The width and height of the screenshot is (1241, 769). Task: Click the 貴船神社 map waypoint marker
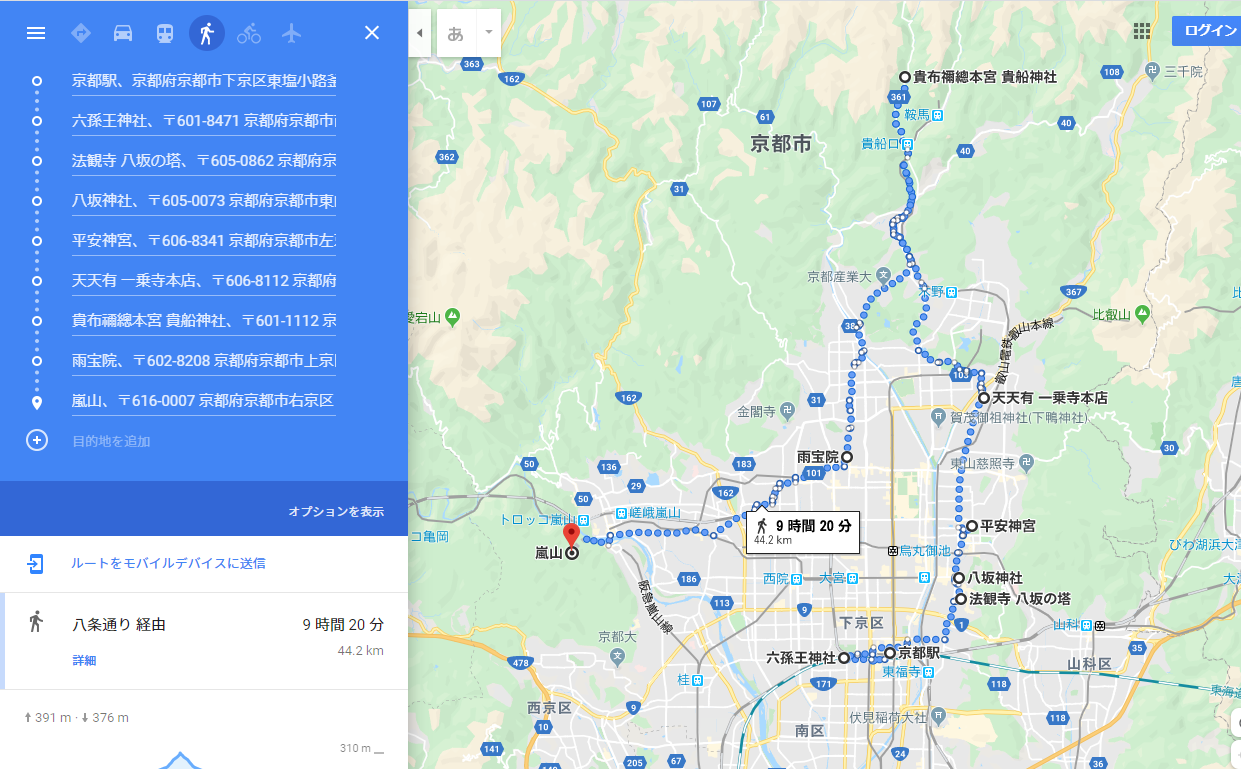pyautogui.click(x=905, y=77)
